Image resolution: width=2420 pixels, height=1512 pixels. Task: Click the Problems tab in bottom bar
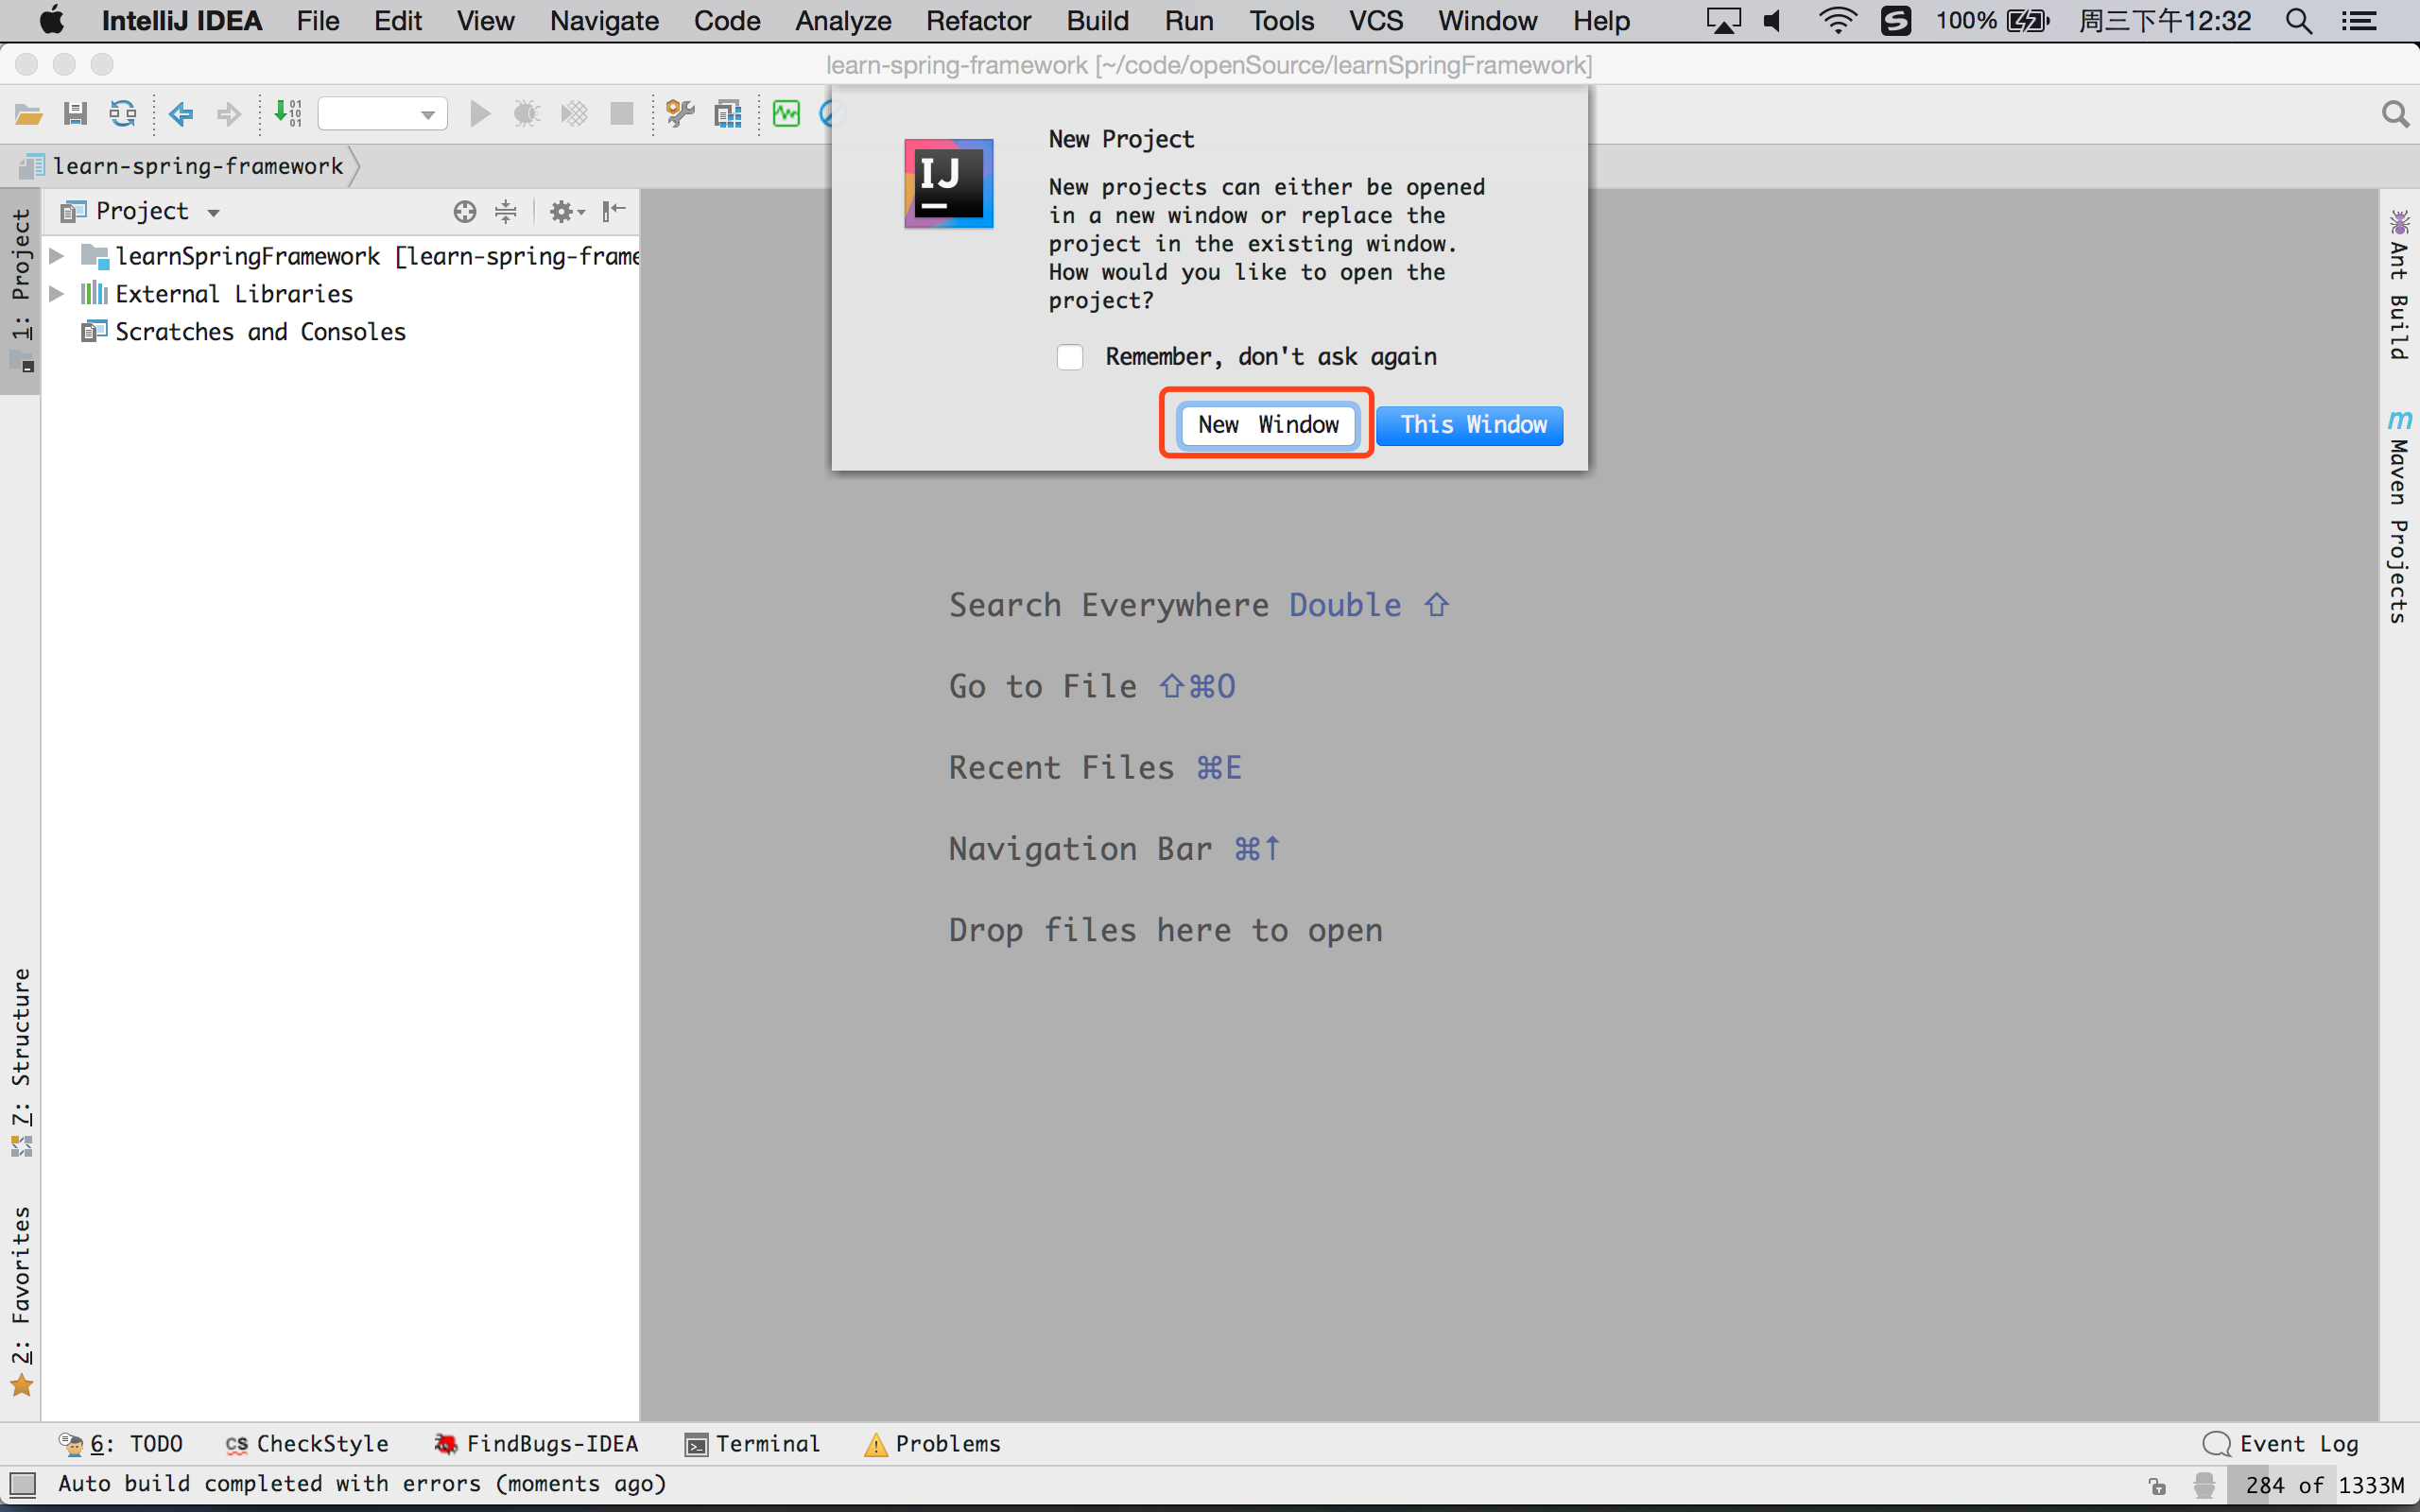932,1444
